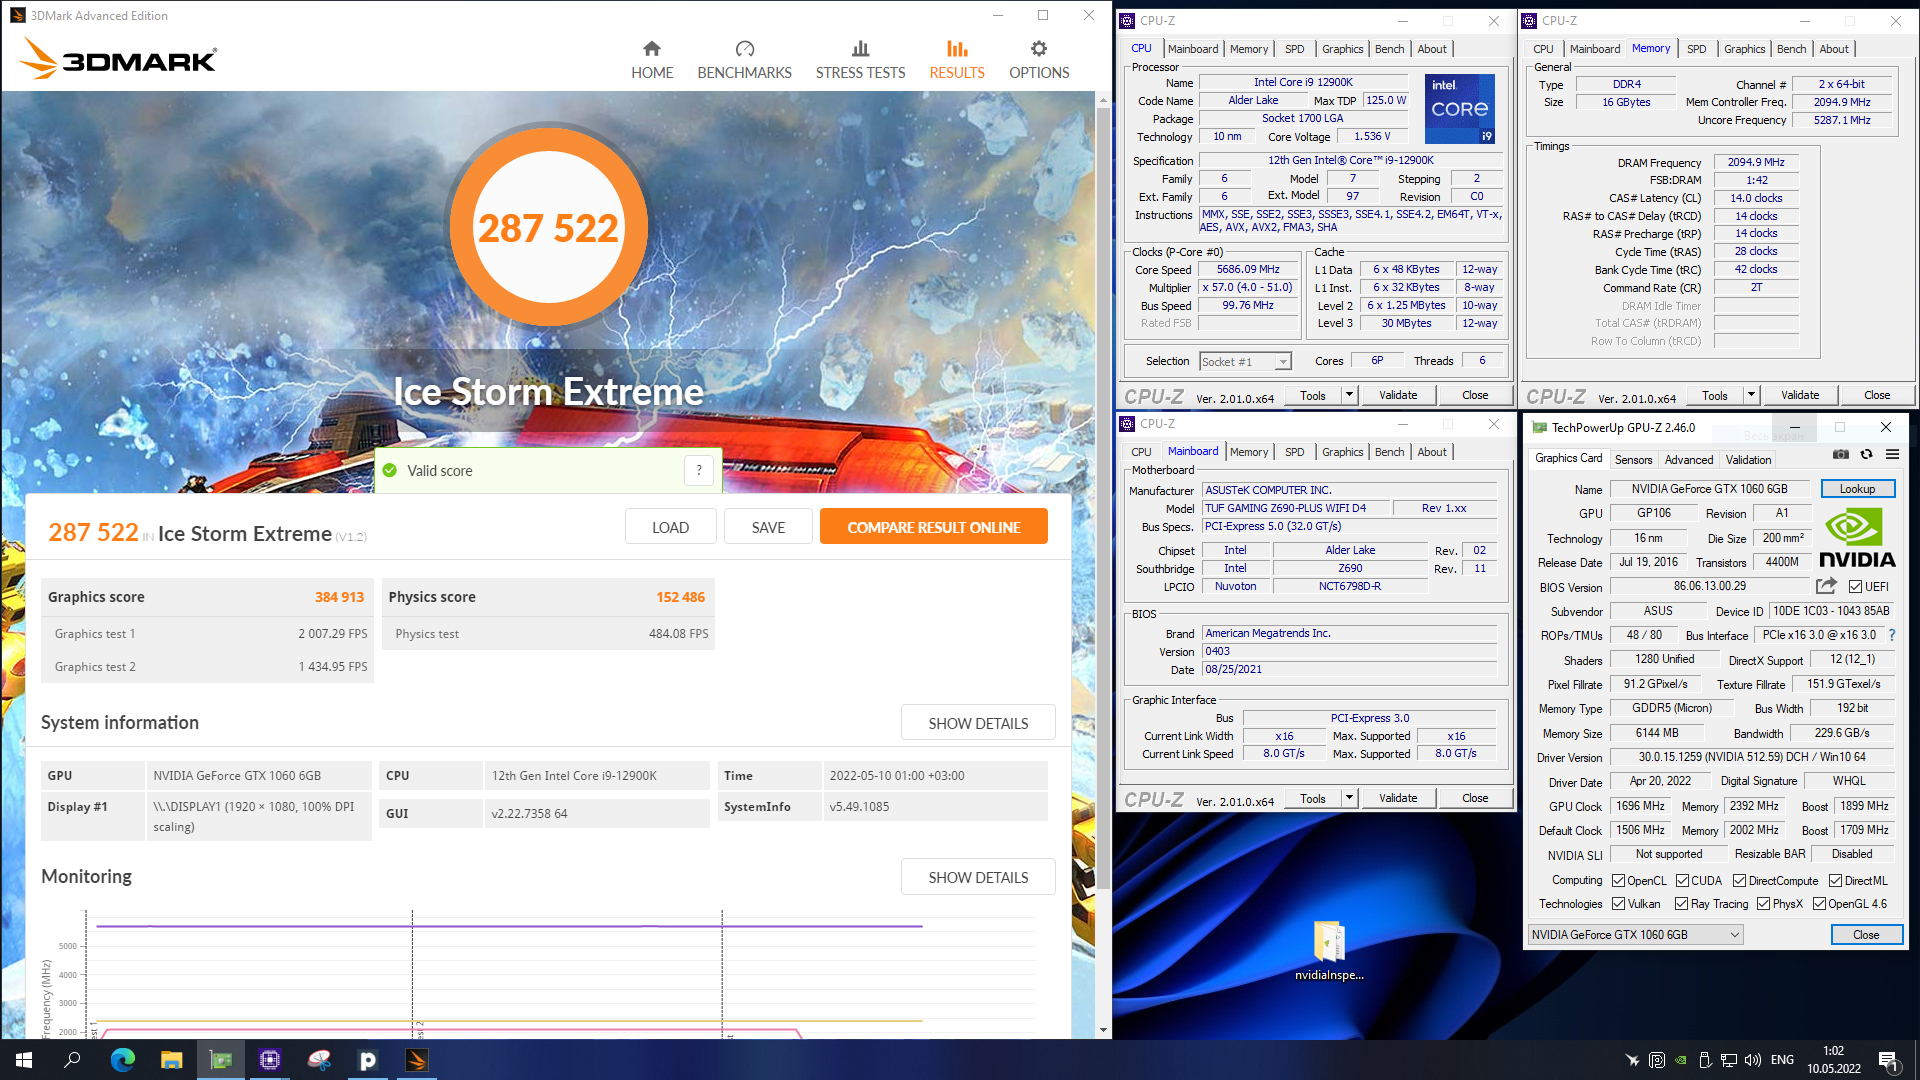Open volume control in system tray
The image size is (1920, 1080).
pos(1752,1060)
